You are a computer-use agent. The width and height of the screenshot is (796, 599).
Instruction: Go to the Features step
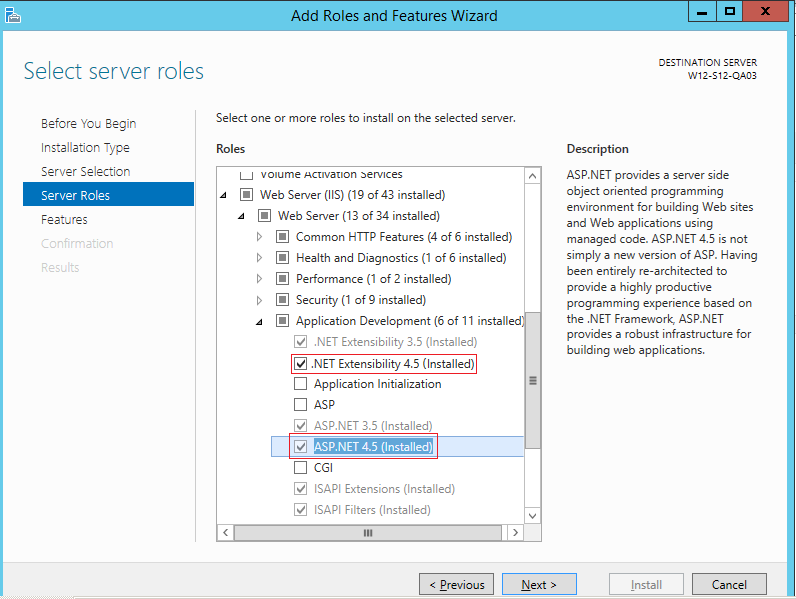(x=64, y=219)
